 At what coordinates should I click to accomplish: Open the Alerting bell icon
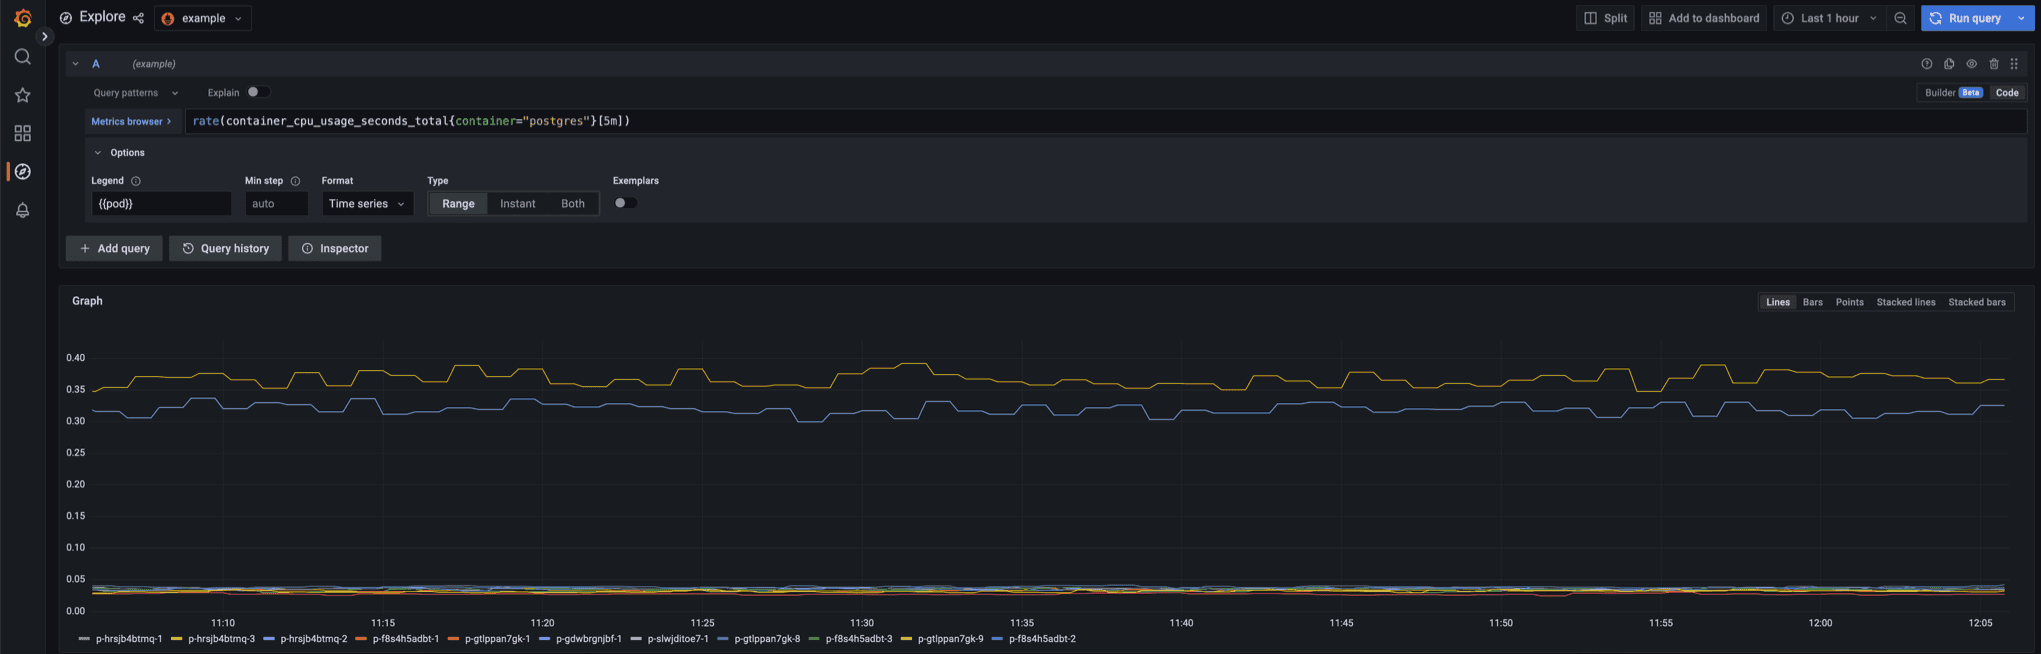[22, 210]
